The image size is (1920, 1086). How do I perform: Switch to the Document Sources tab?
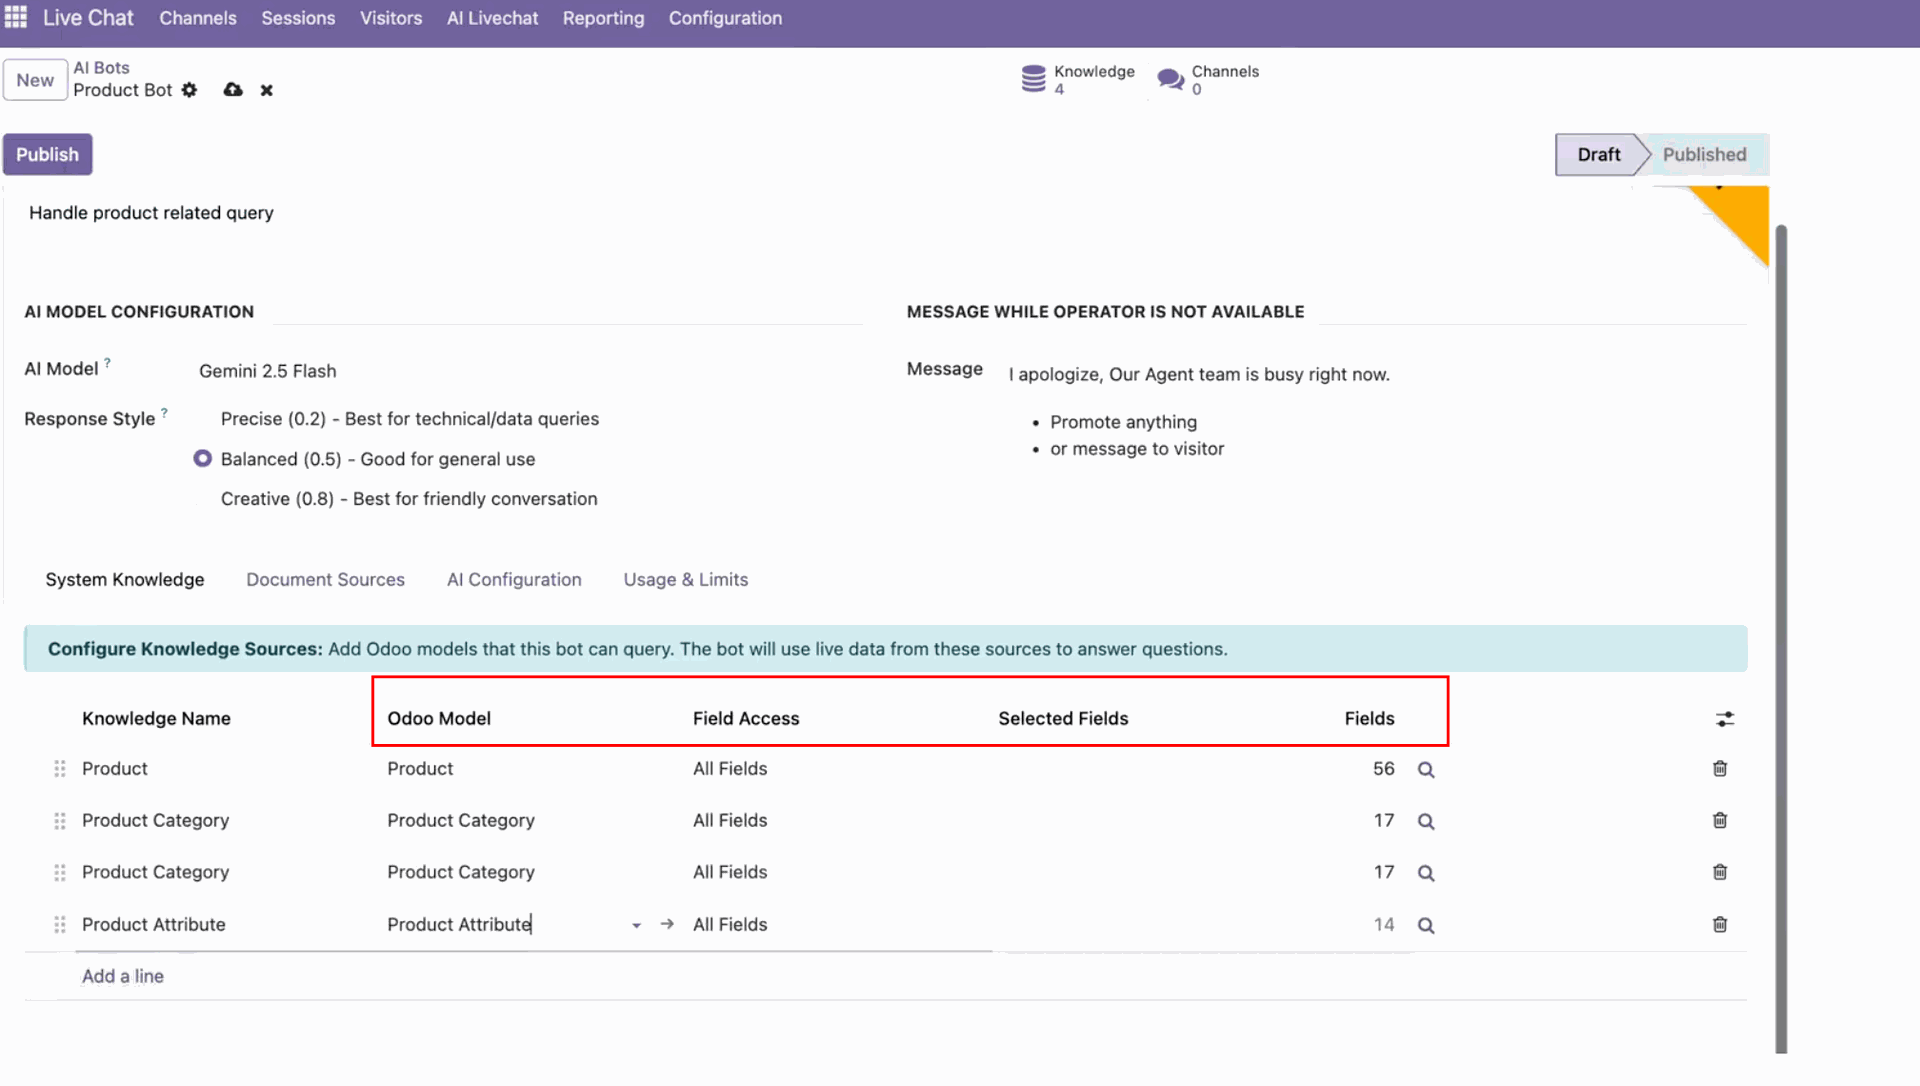point(325,580)
